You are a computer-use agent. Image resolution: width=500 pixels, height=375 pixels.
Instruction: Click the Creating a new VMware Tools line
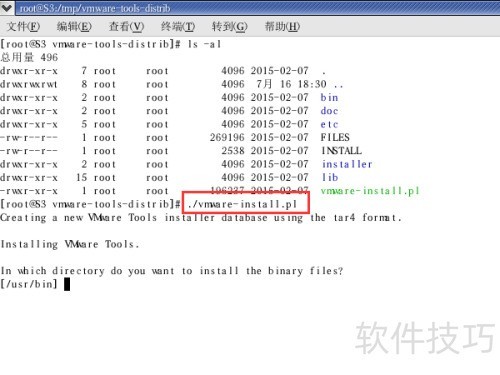pos(201,218)
